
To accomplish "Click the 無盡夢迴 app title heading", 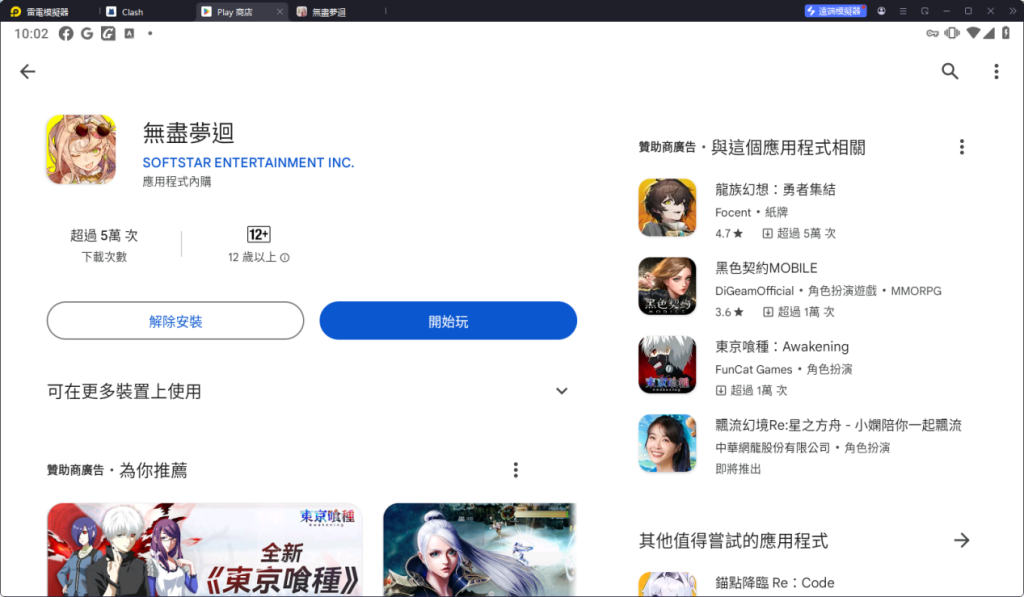I will [x=188, y=133].
